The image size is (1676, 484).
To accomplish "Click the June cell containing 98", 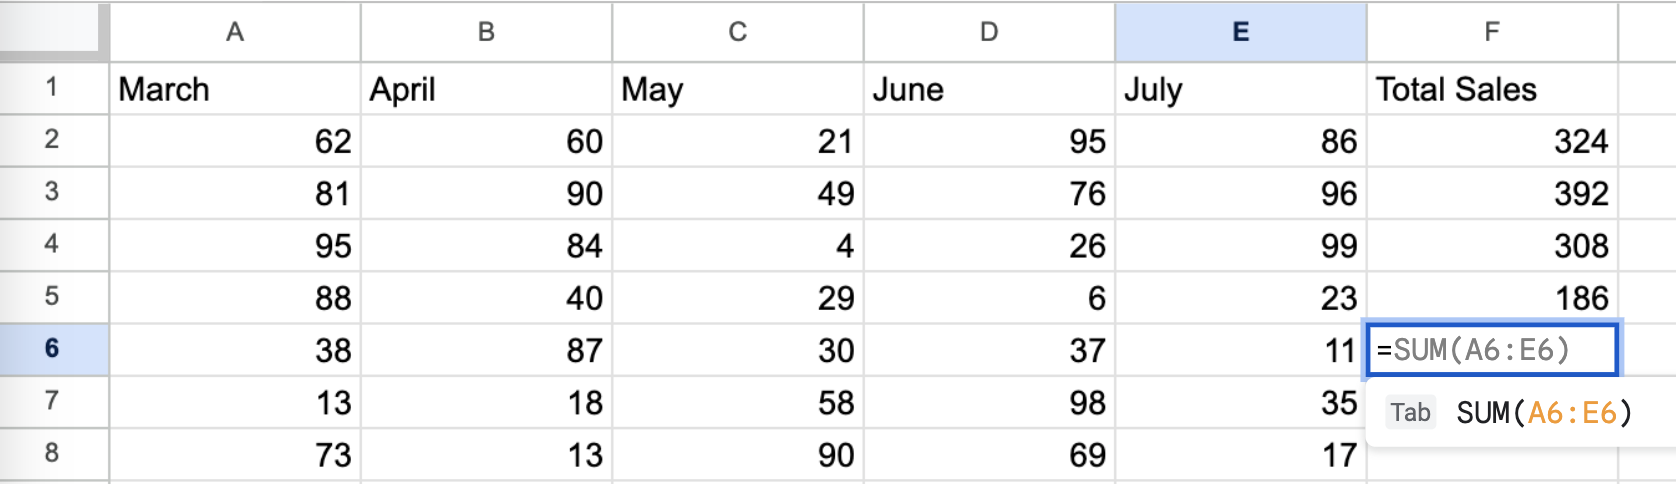I will point(989,402).
